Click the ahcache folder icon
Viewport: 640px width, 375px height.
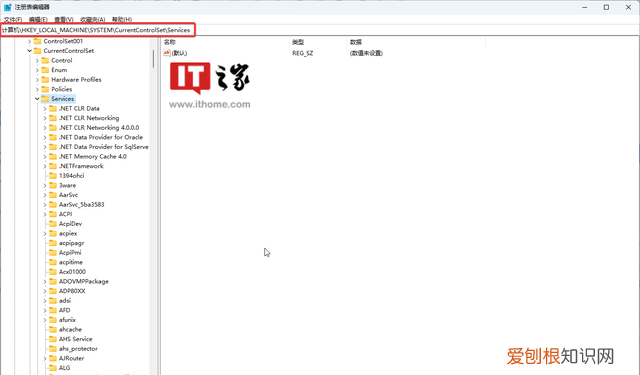point(53,329)
